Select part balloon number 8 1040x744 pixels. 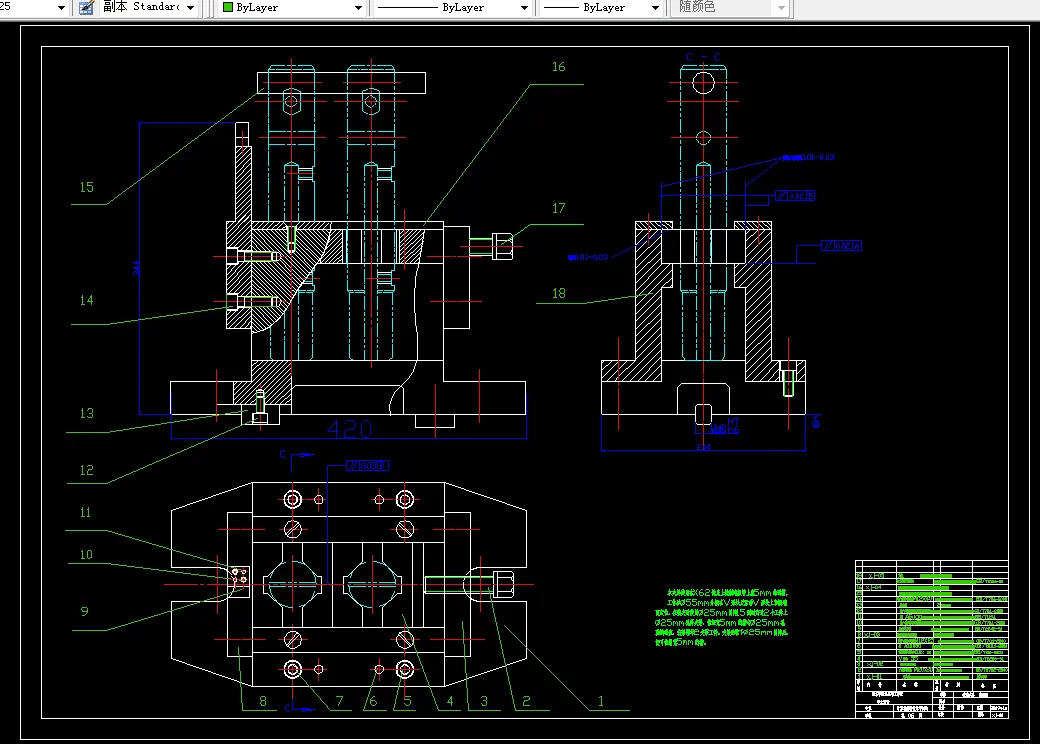263,701
